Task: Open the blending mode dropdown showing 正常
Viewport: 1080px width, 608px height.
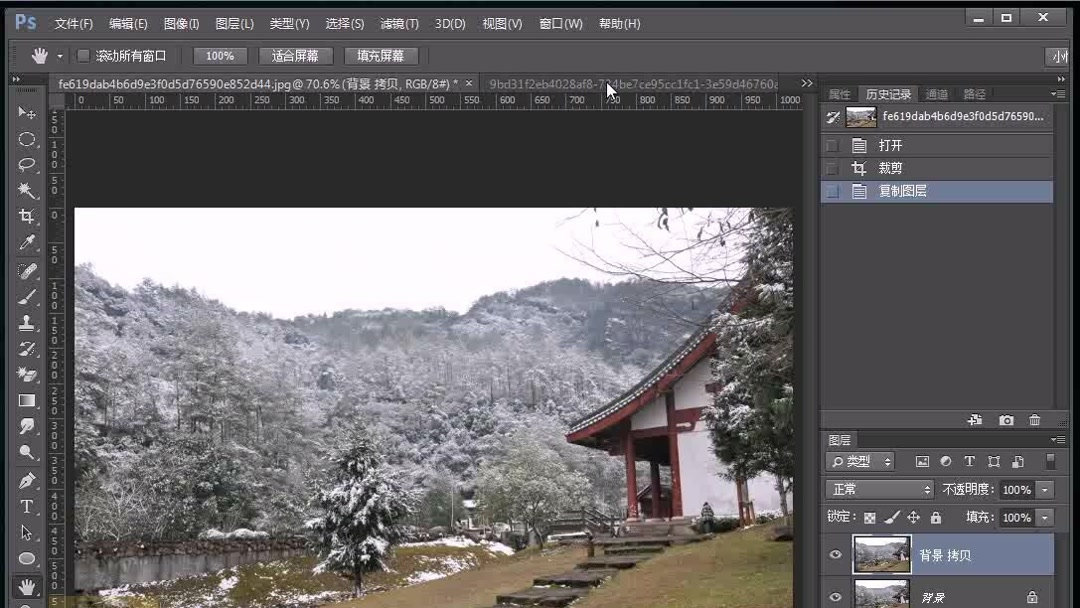Action: [878, 489]
